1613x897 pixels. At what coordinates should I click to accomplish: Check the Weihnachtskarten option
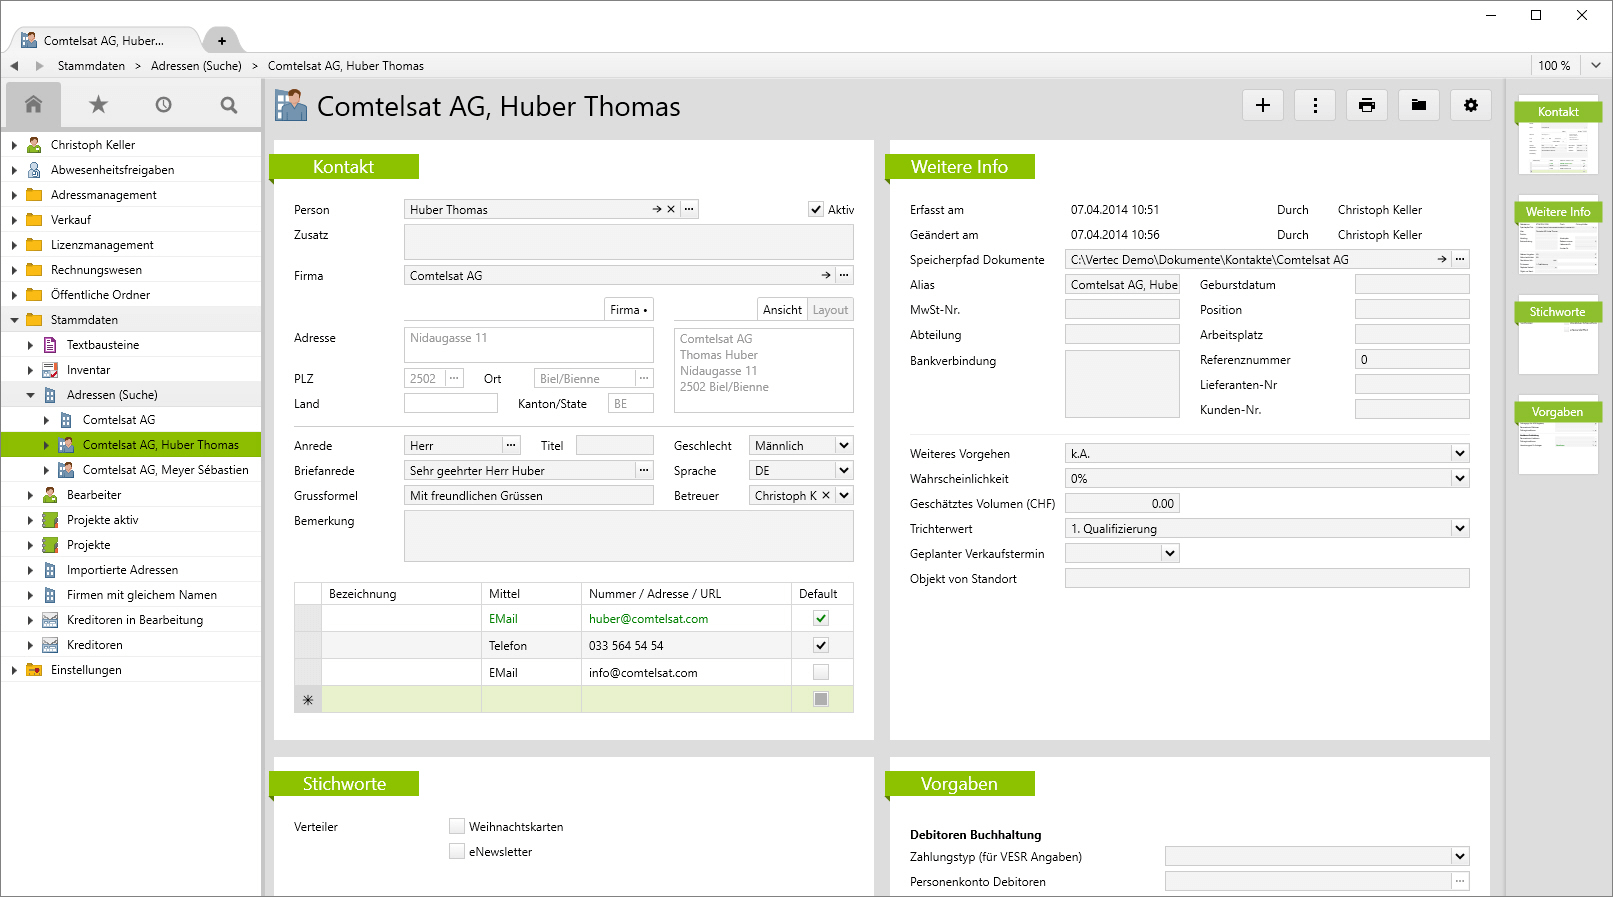tap(457, 826)
